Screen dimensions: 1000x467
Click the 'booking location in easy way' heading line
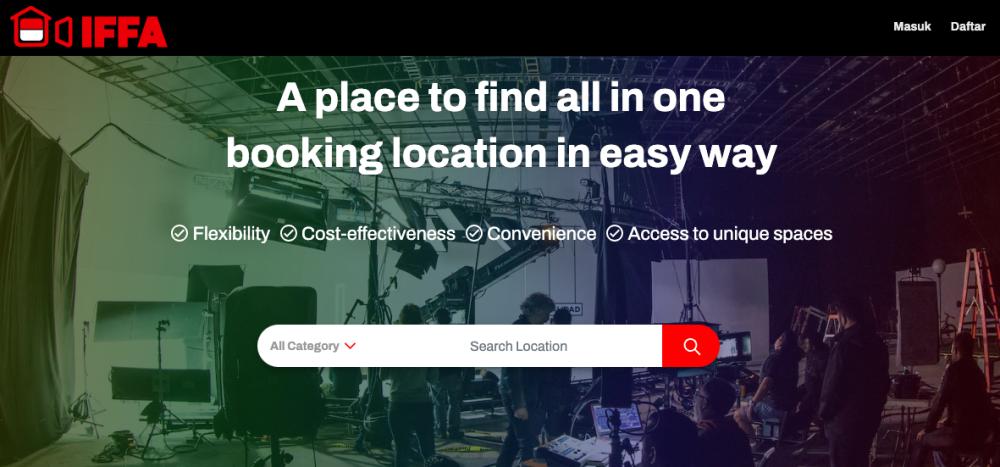pyautogui.click(x=501, y=154)
